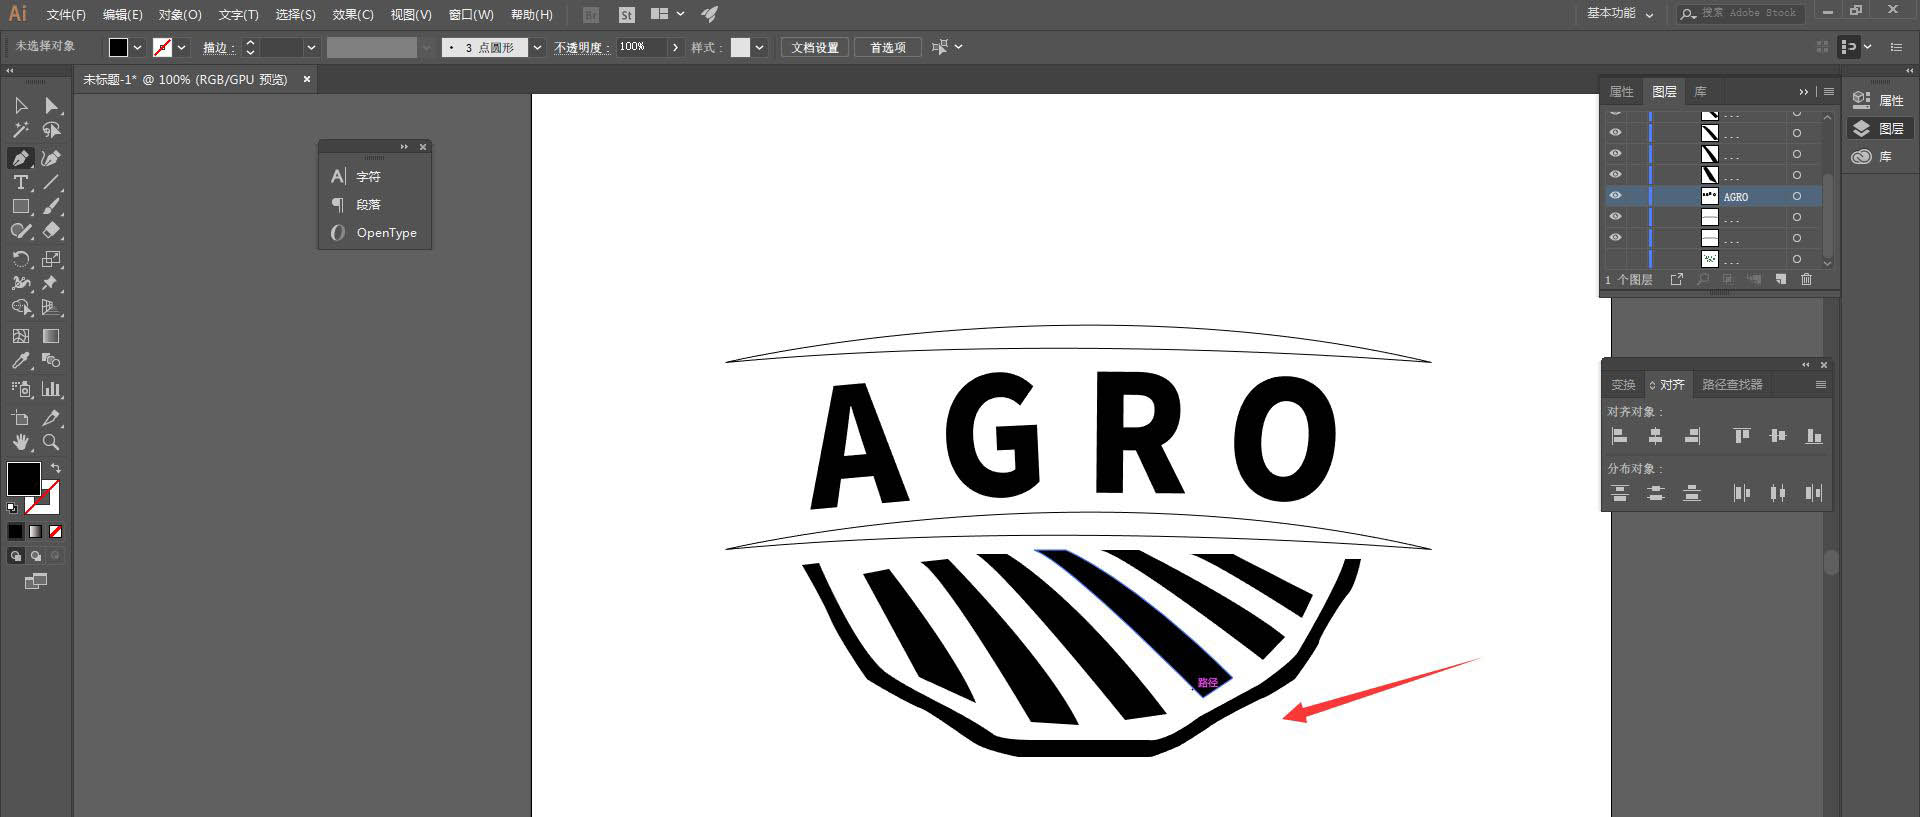Toggle eye icon of row below AGRO

tap(1615, 217)
